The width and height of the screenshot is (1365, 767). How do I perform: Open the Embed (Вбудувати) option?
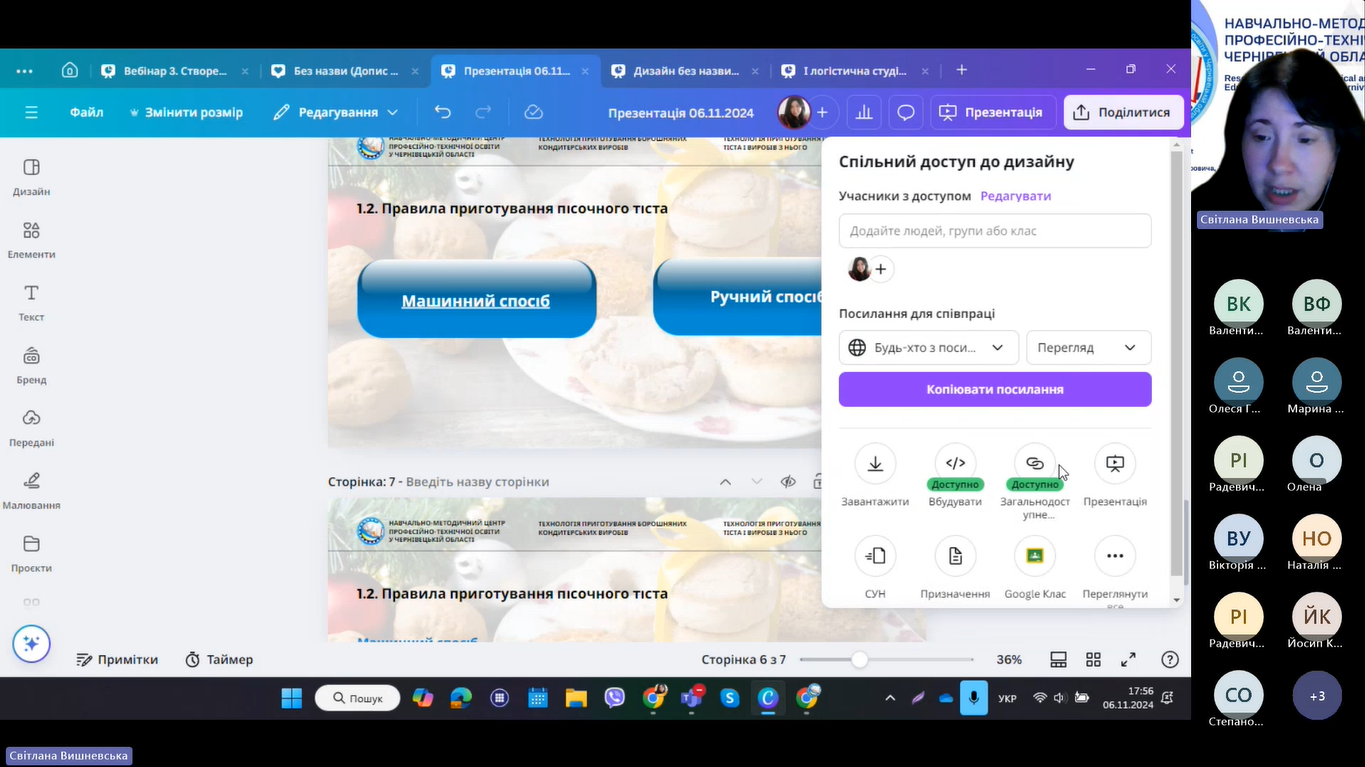coord(955,464)
